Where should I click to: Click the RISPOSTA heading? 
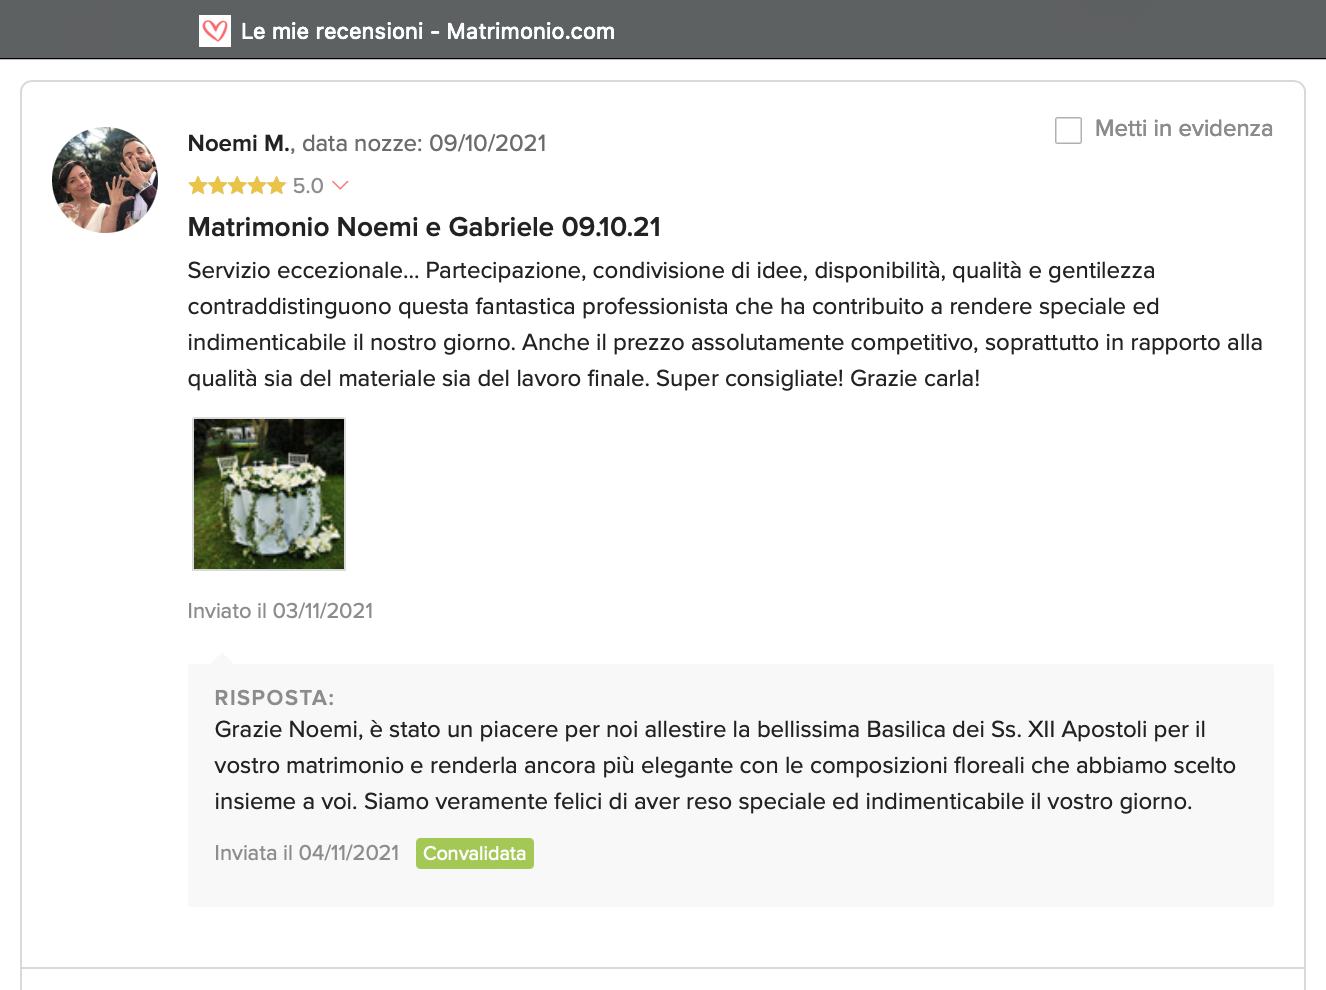tap(274, 698)
